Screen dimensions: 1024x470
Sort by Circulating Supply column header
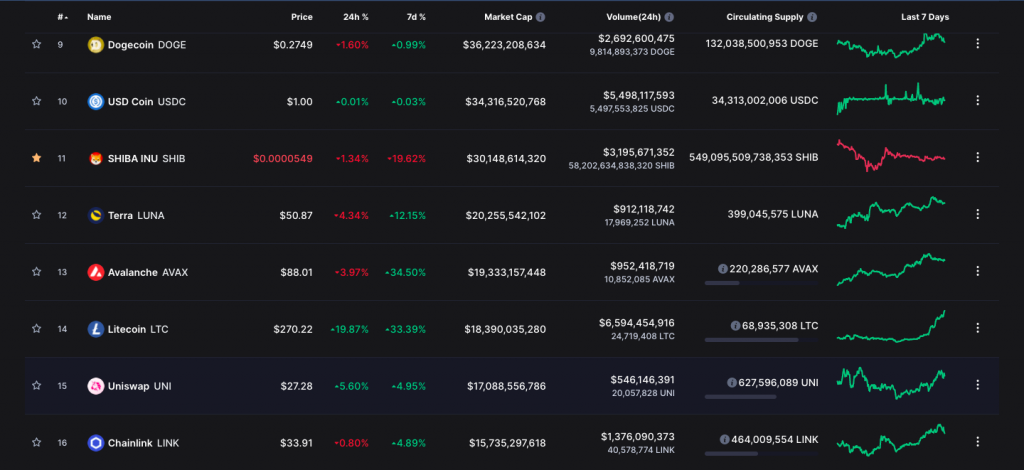pyautogui.click(x=765, y=17)
